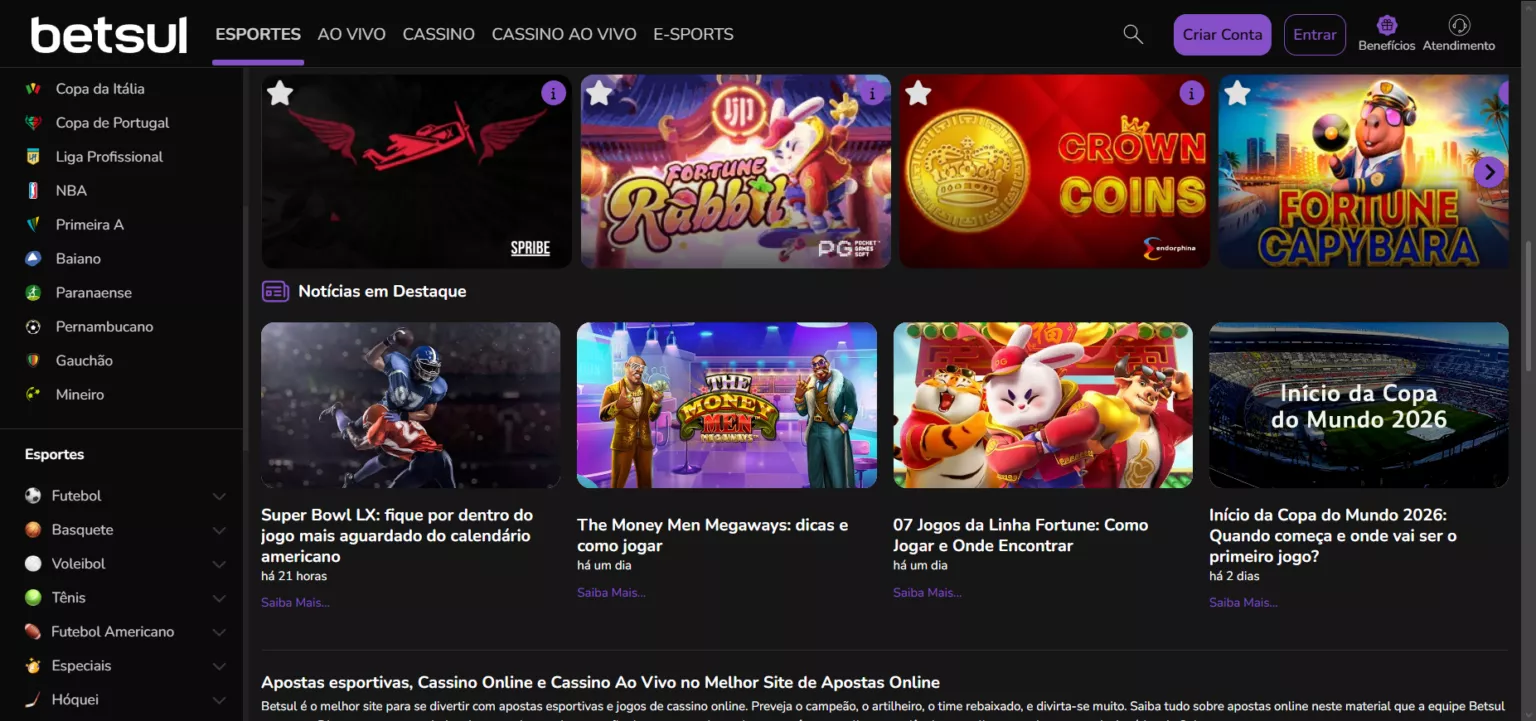Click the search magnifier icon
Screen dimensions: 1536x721
coord(1133,34)
